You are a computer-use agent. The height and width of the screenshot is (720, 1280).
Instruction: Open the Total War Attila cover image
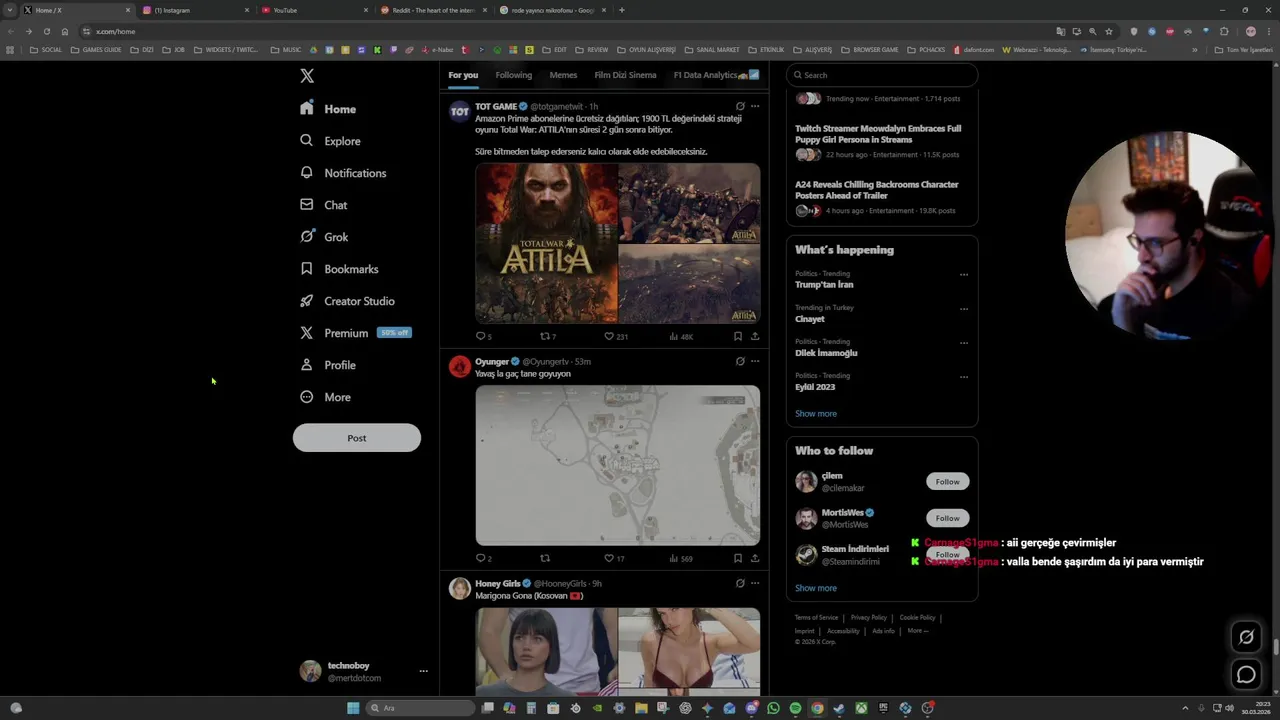(546, 243)
